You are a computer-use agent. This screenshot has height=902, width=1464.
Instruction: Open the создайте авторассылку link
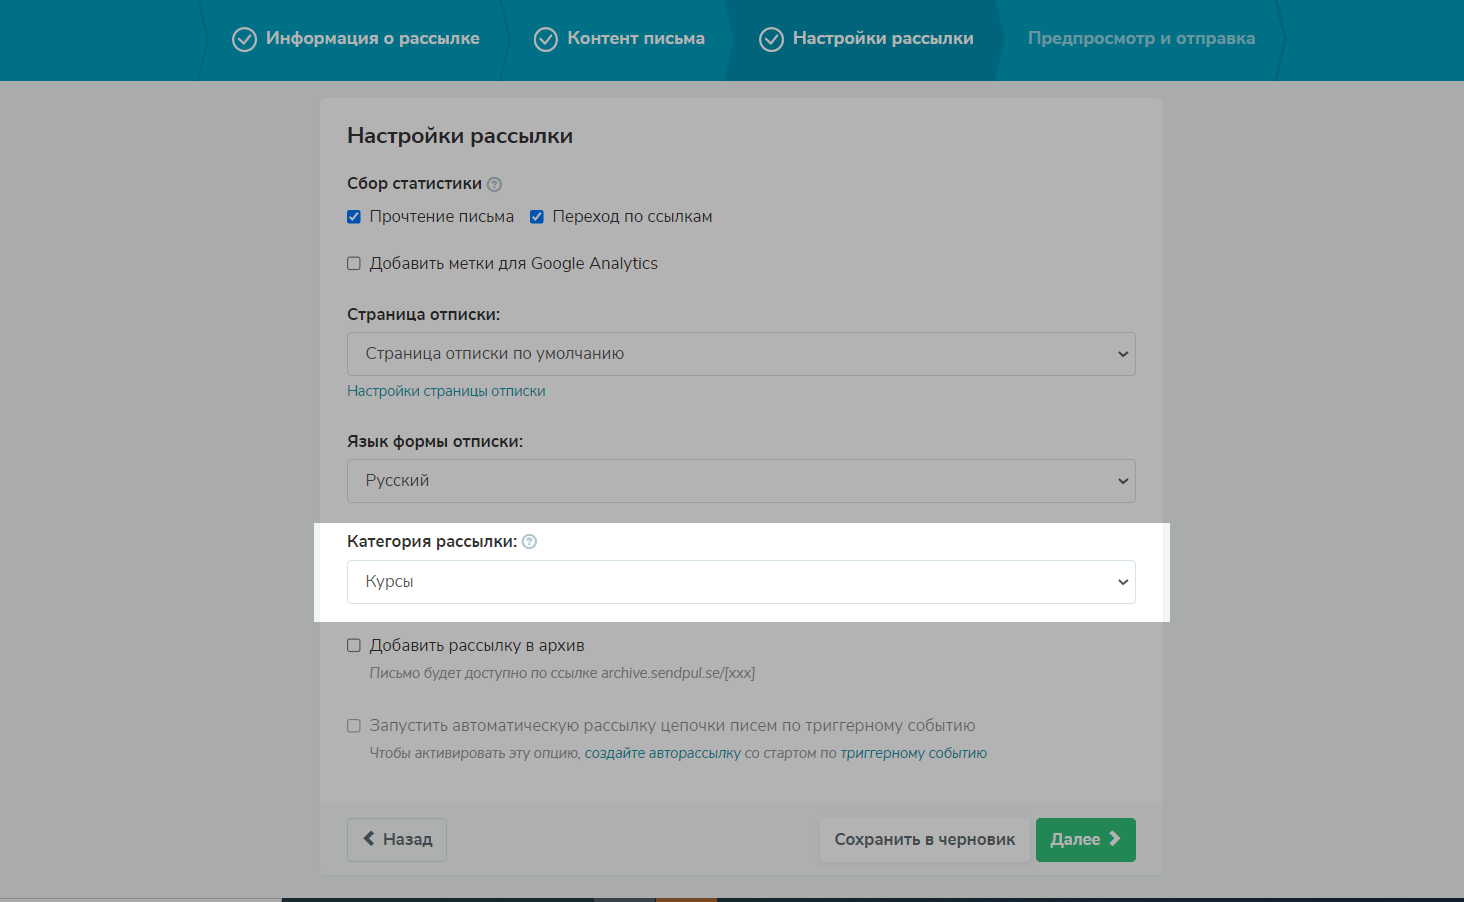click(x=662, y=753)
